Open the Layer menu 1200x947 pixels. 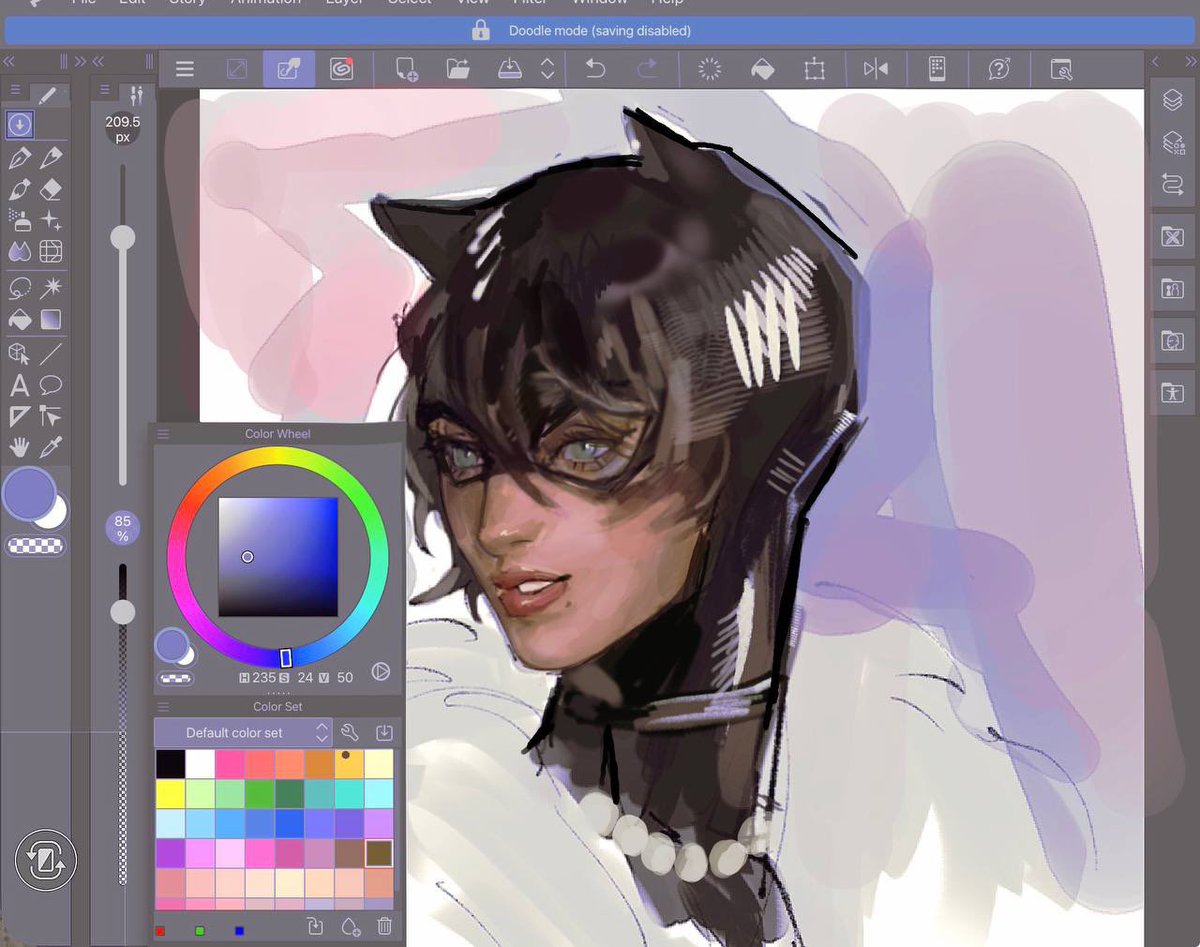click(345, 3)
